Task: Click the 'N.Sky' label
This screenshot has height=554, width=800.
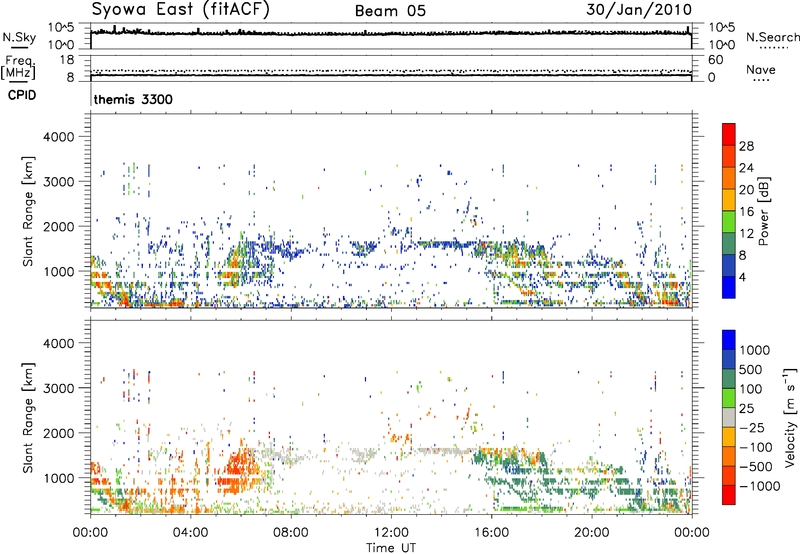Action: click(19, 37)
